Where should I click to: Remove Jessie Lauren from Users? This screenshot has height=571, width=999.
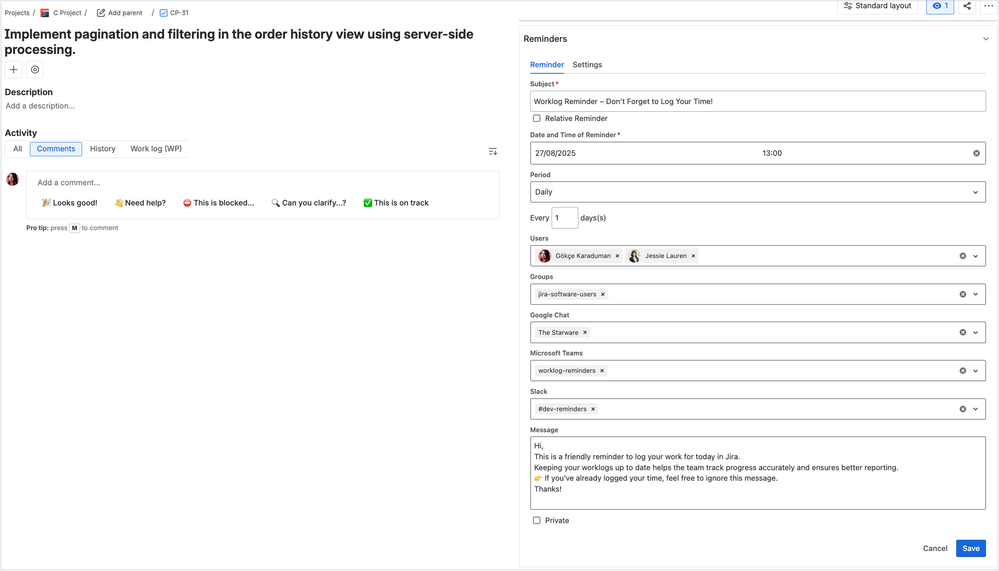693,256
